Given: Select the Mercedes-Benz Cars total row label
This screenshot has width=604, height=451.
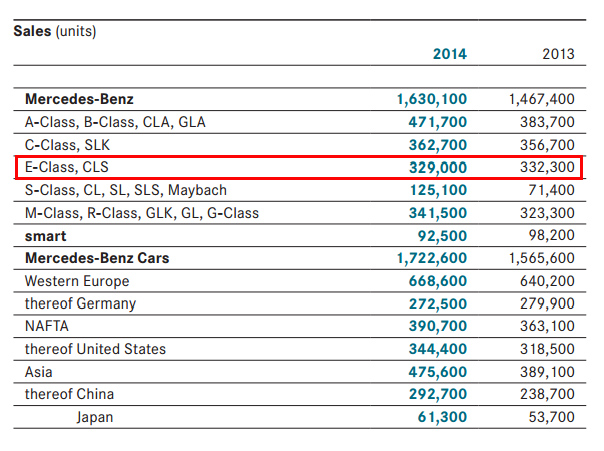Looking at the screenshot, I should tap(97, 258).
